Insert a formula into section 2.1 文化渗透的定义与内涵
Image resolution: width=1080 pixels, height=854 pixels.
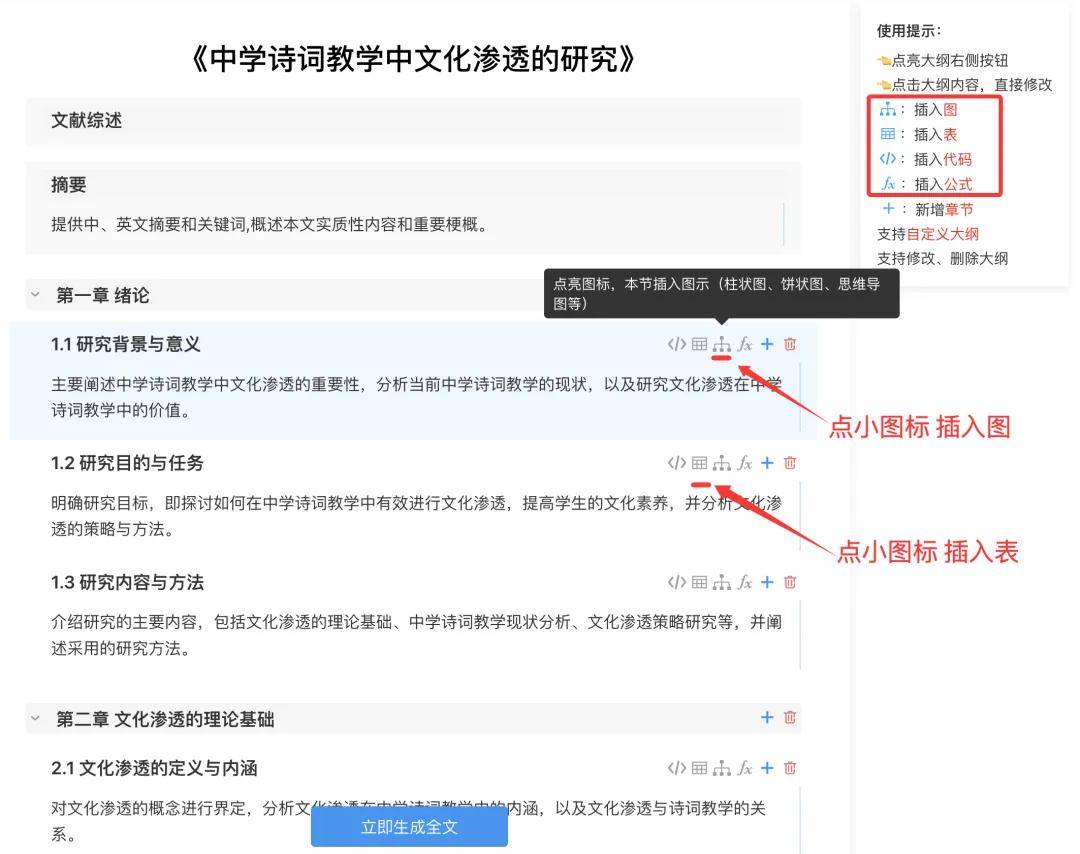coord(745,767)
